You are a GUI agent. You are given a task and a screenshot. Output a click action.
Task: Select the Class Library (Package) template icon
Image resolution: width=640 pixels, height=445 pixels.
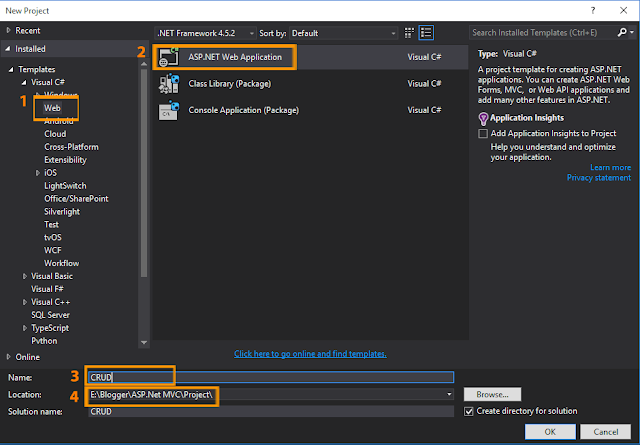coord(169,84)
